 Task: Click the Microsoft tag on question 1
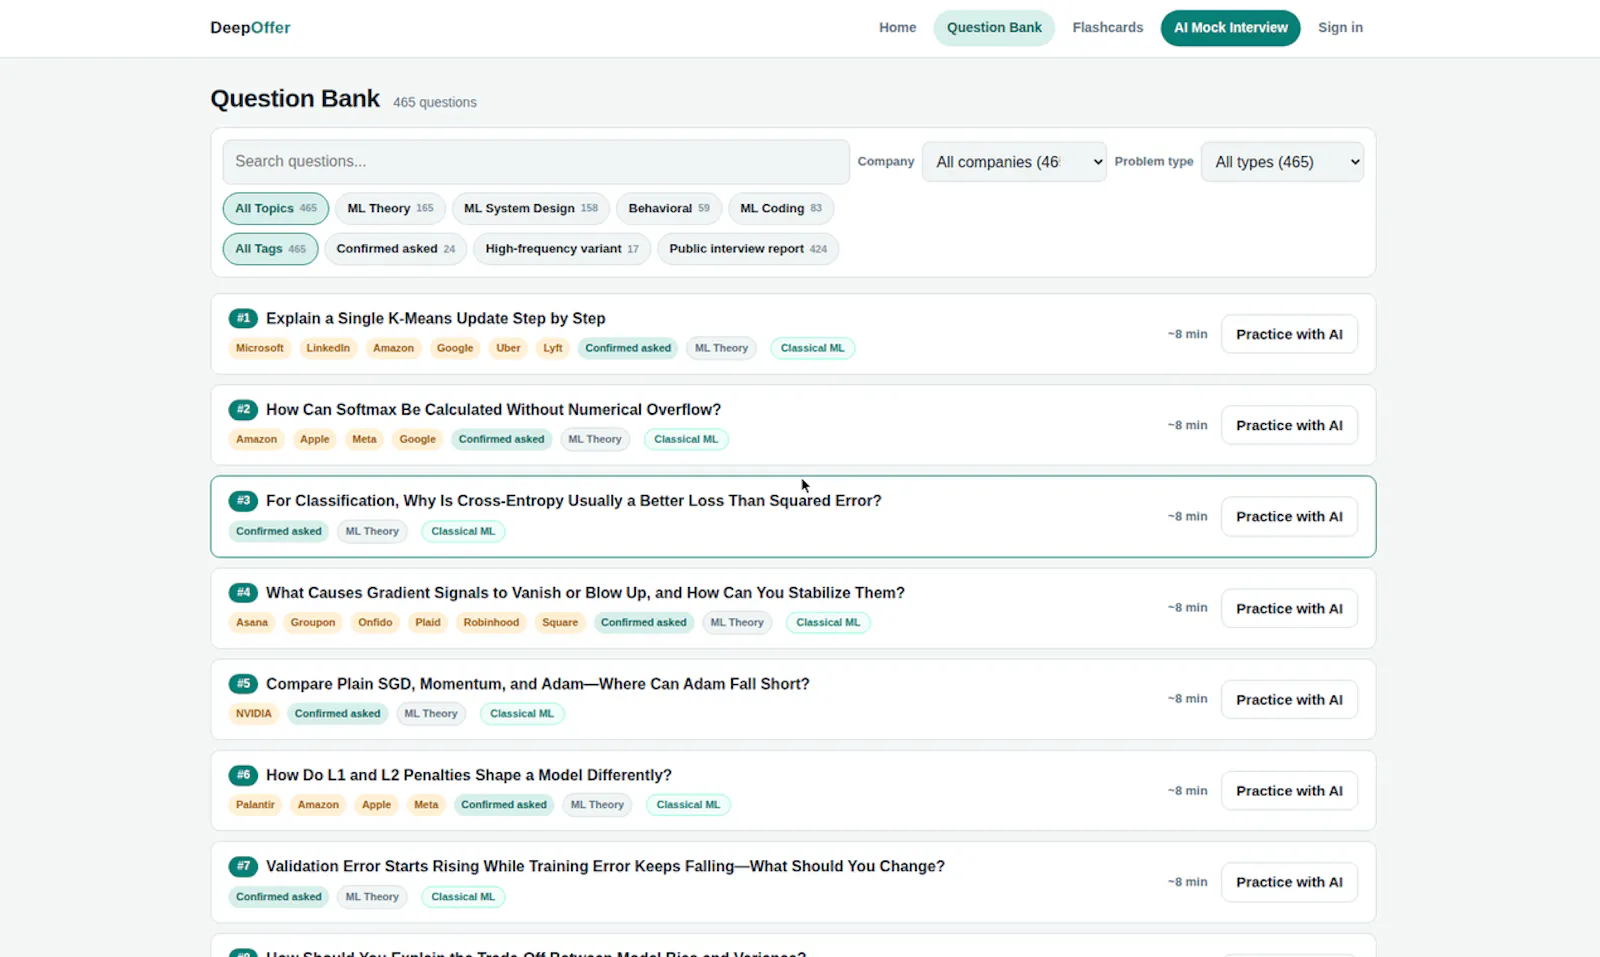[260, 348]
